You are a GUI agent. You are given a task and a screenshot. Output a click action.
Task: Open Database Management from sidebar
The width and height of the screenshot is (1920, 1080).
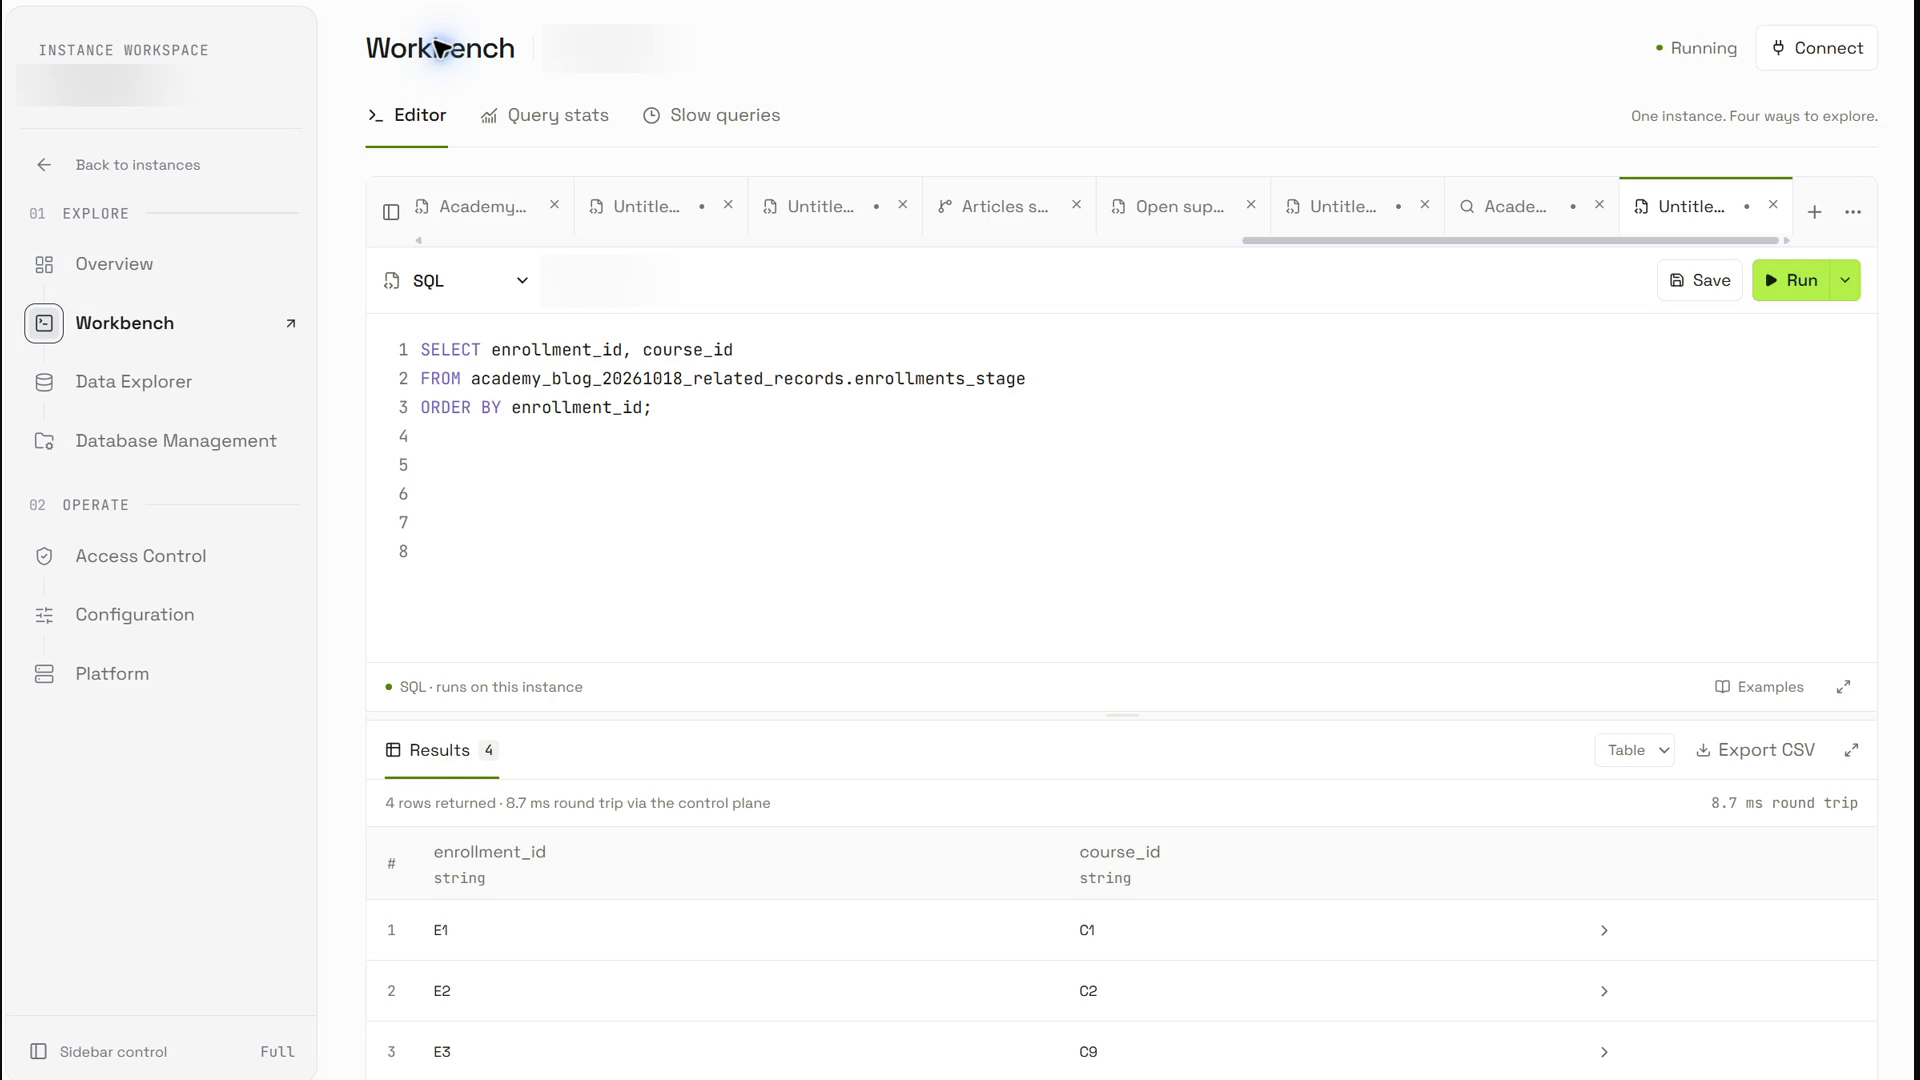pyautogui.click(x=176, y=441)
